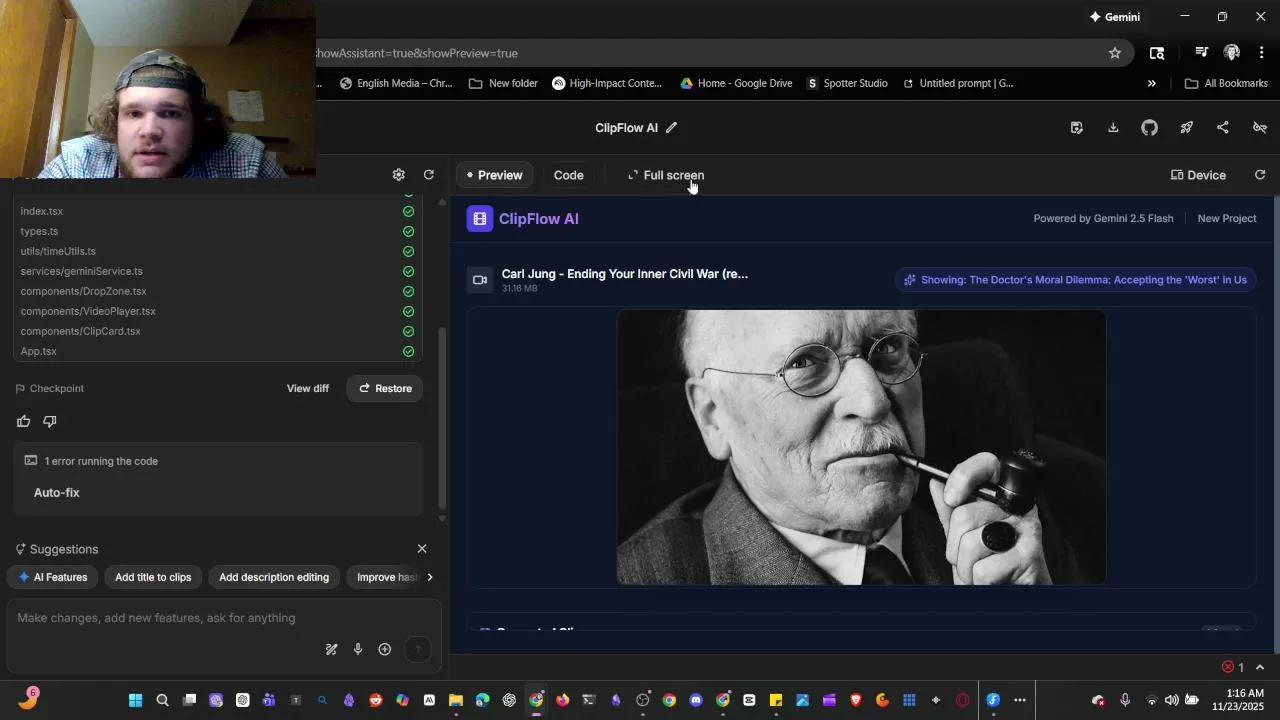The image size is (1280, 720).
Task: Click the crossed-eye hide icon in header
Action: point(1260,127)
